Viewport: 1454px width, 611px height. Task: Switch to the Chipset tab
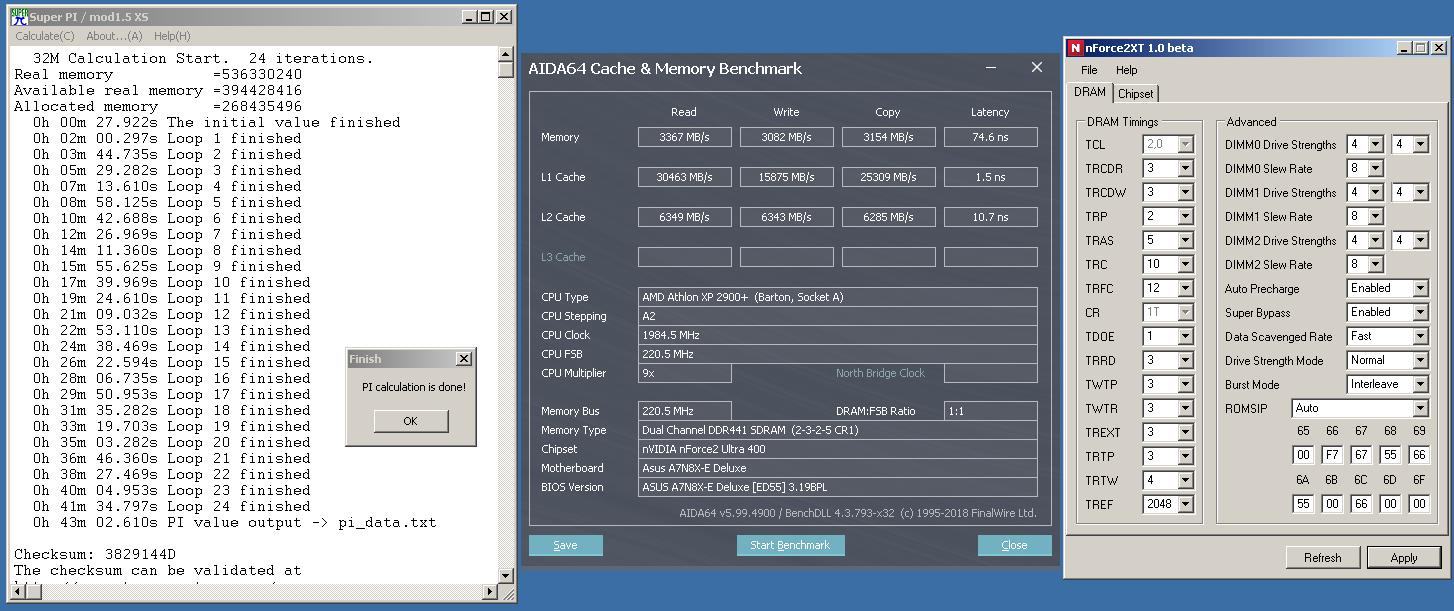(1135, 93)
